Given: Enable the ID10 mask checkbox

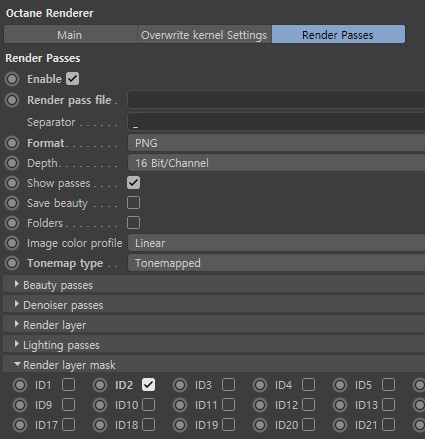Looking at the screenshot, I should 148,405.
